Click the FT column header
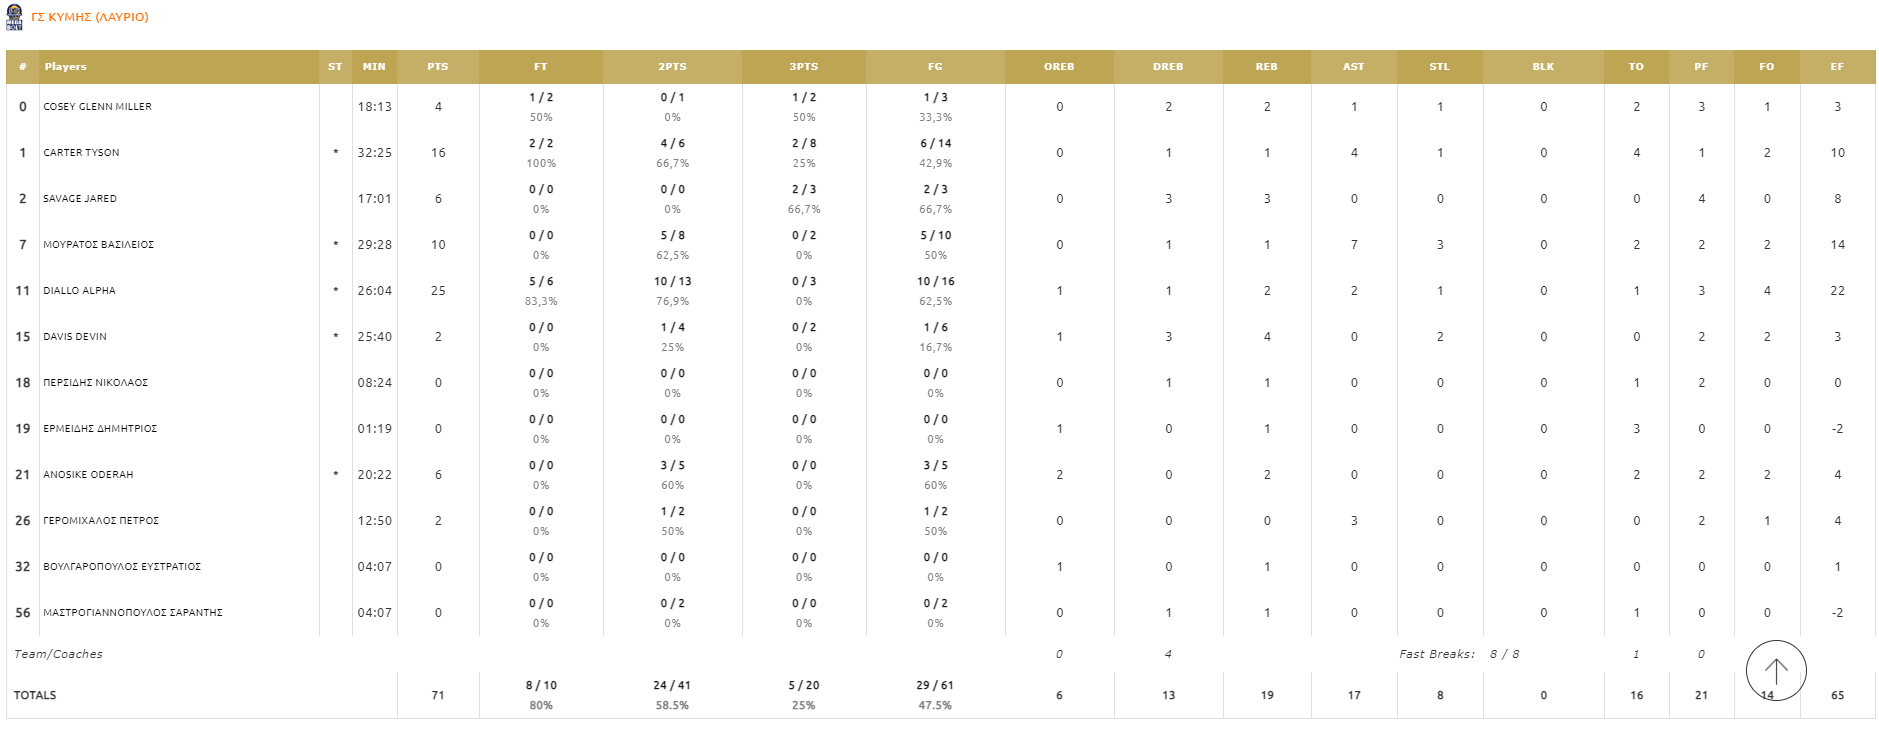1879x732 pixels. [x=540, y=67]
